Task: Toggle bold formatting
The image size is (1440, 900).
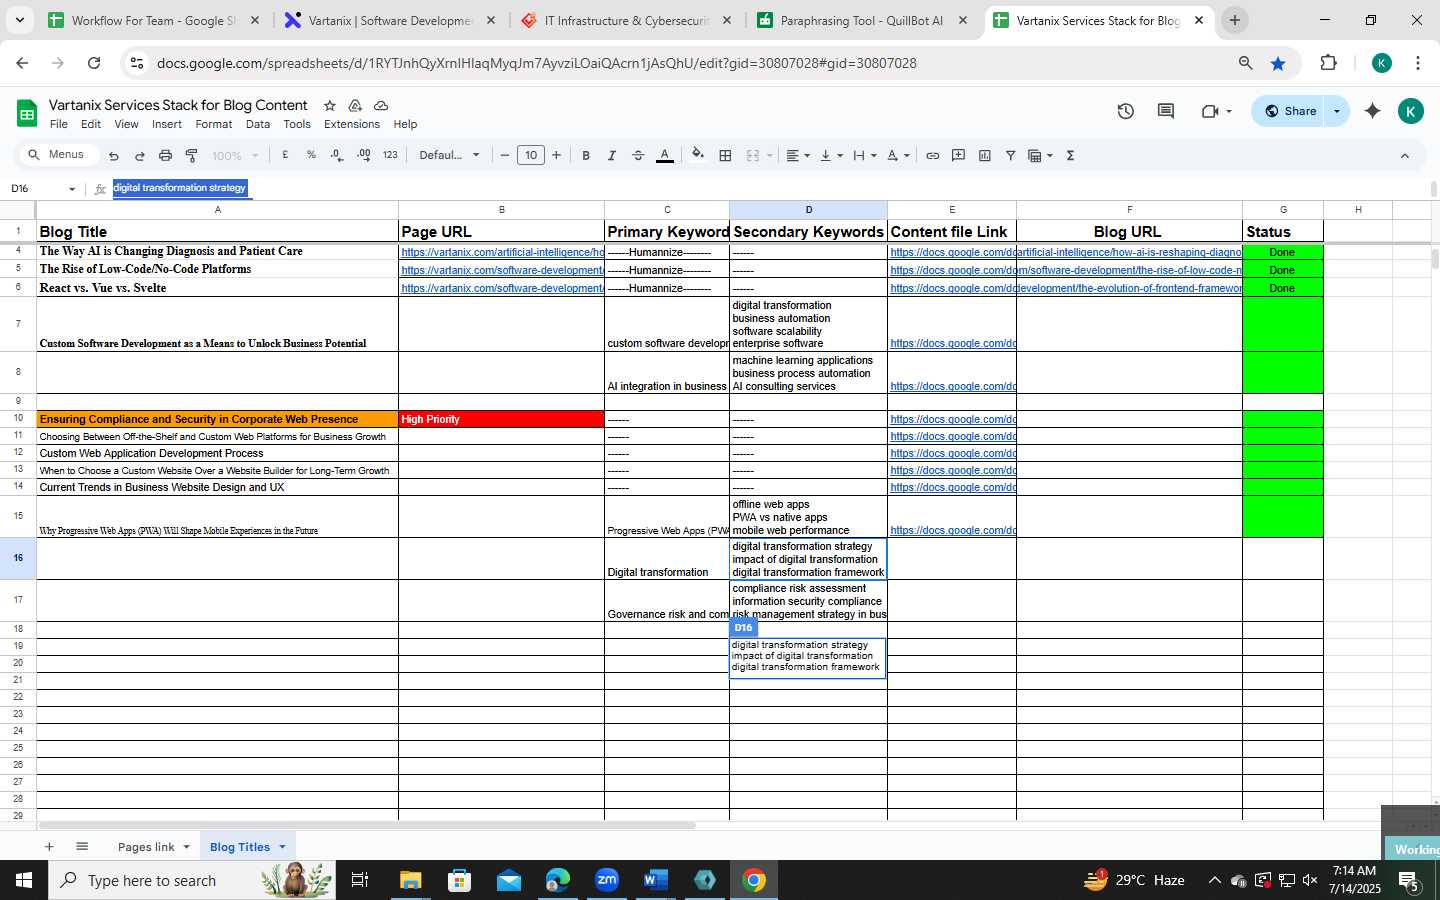Action: [x=586, y=155]
